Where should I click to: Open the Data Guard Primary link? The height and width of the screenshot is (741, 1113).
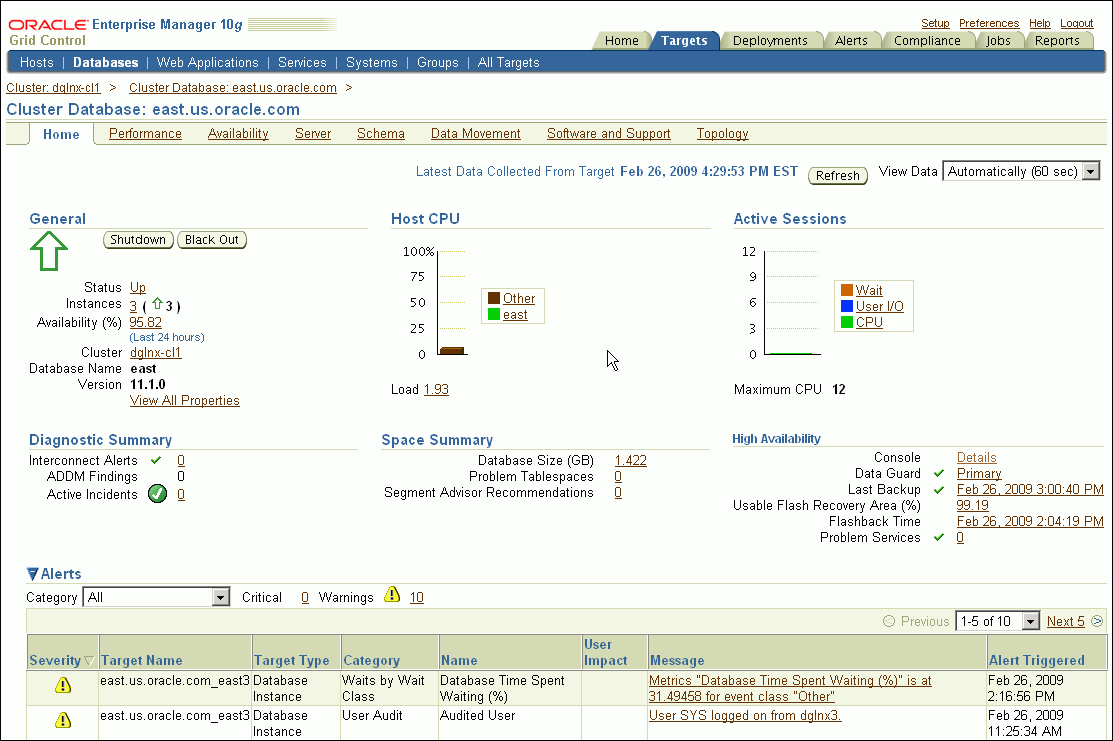979,473
